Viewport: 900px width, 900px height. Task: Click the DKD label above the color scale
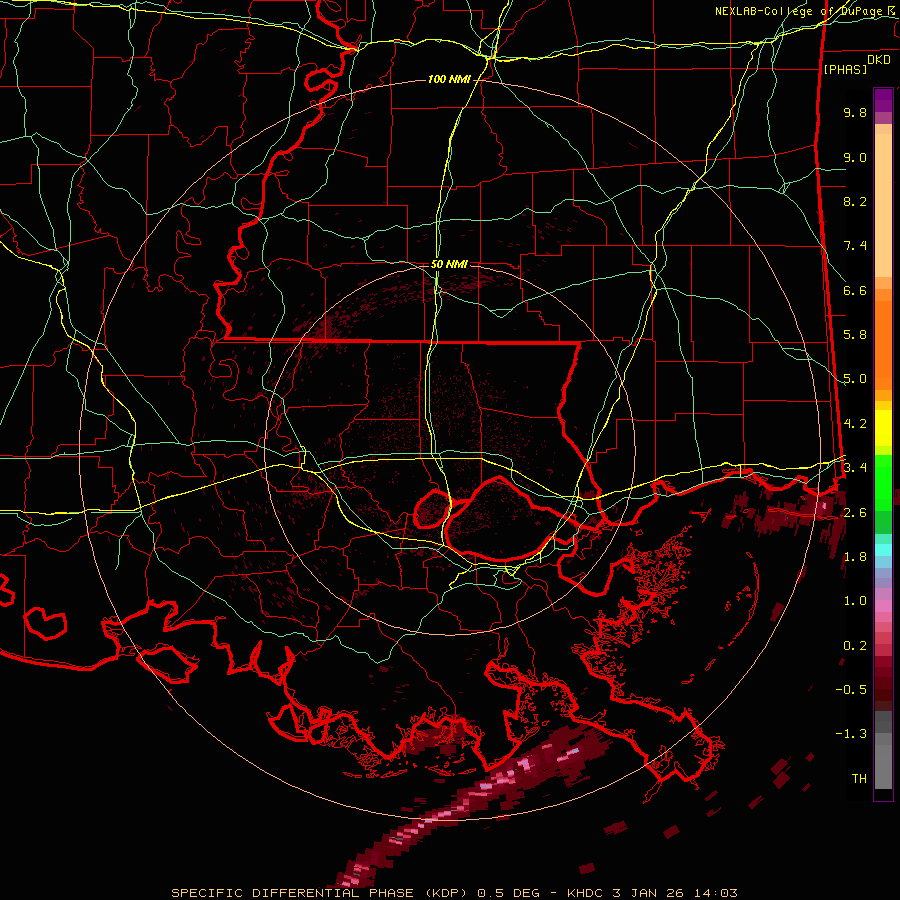tap(879, 60)
